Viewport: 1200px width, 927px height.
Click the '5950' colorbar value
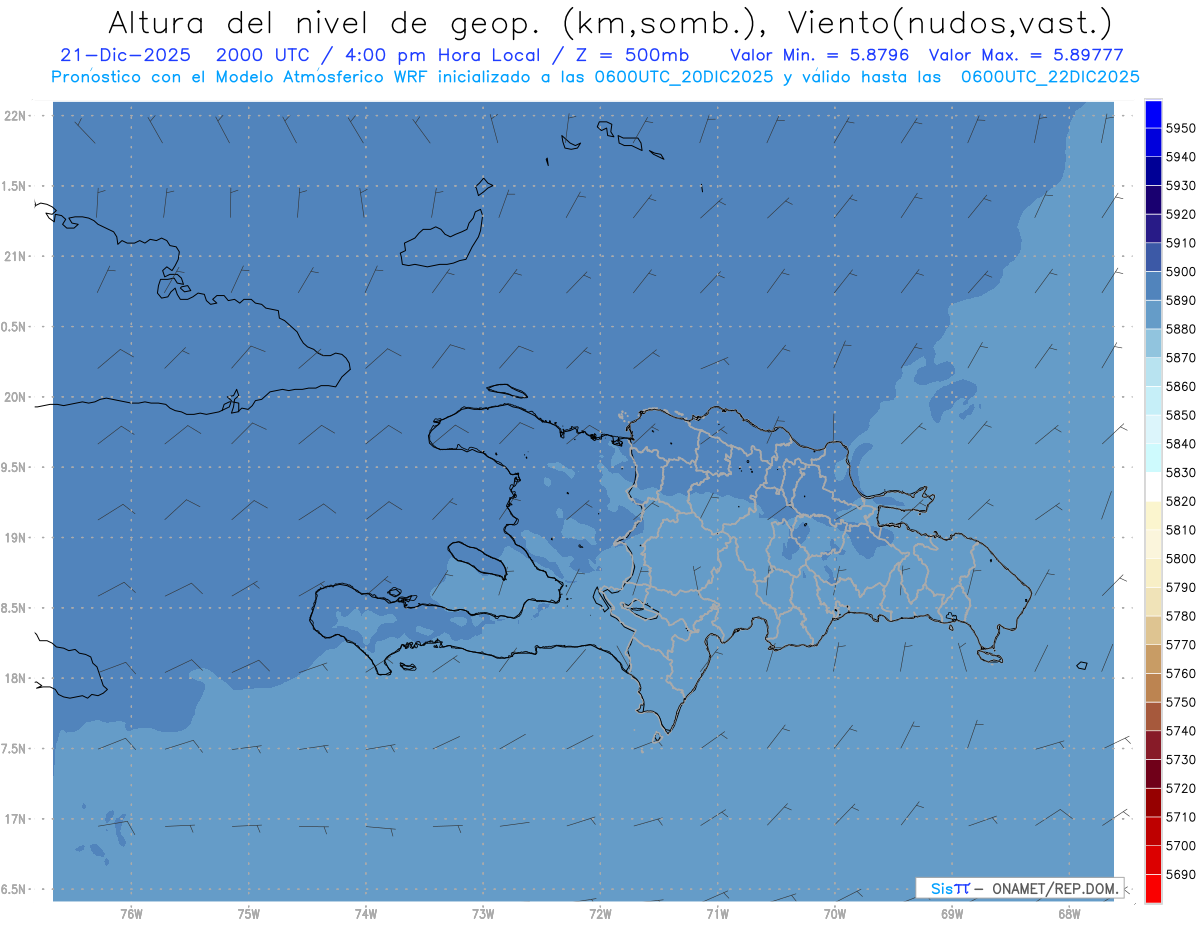(x=1181, y=128)
